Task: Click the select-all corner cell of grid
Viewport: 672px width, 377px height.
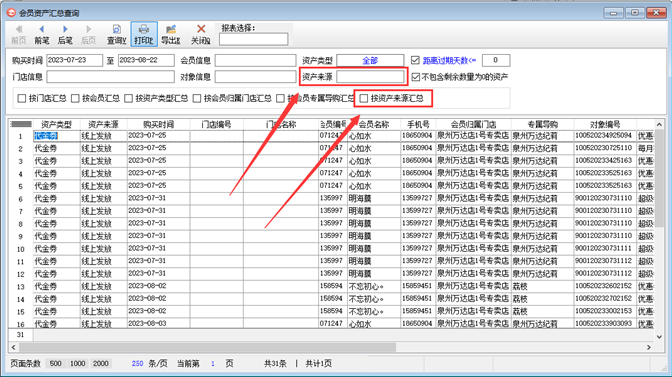Action: pos(21,125)
